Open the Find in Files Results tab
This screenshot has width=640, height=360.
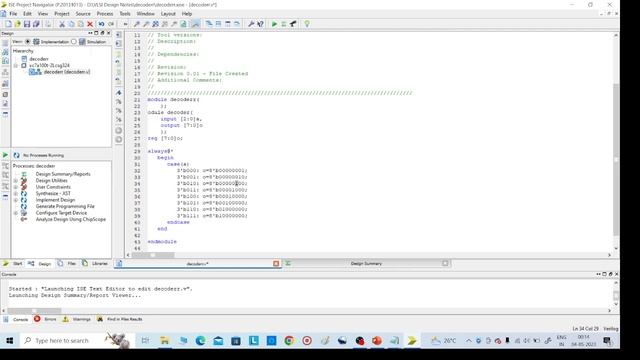tap(120, 319)
